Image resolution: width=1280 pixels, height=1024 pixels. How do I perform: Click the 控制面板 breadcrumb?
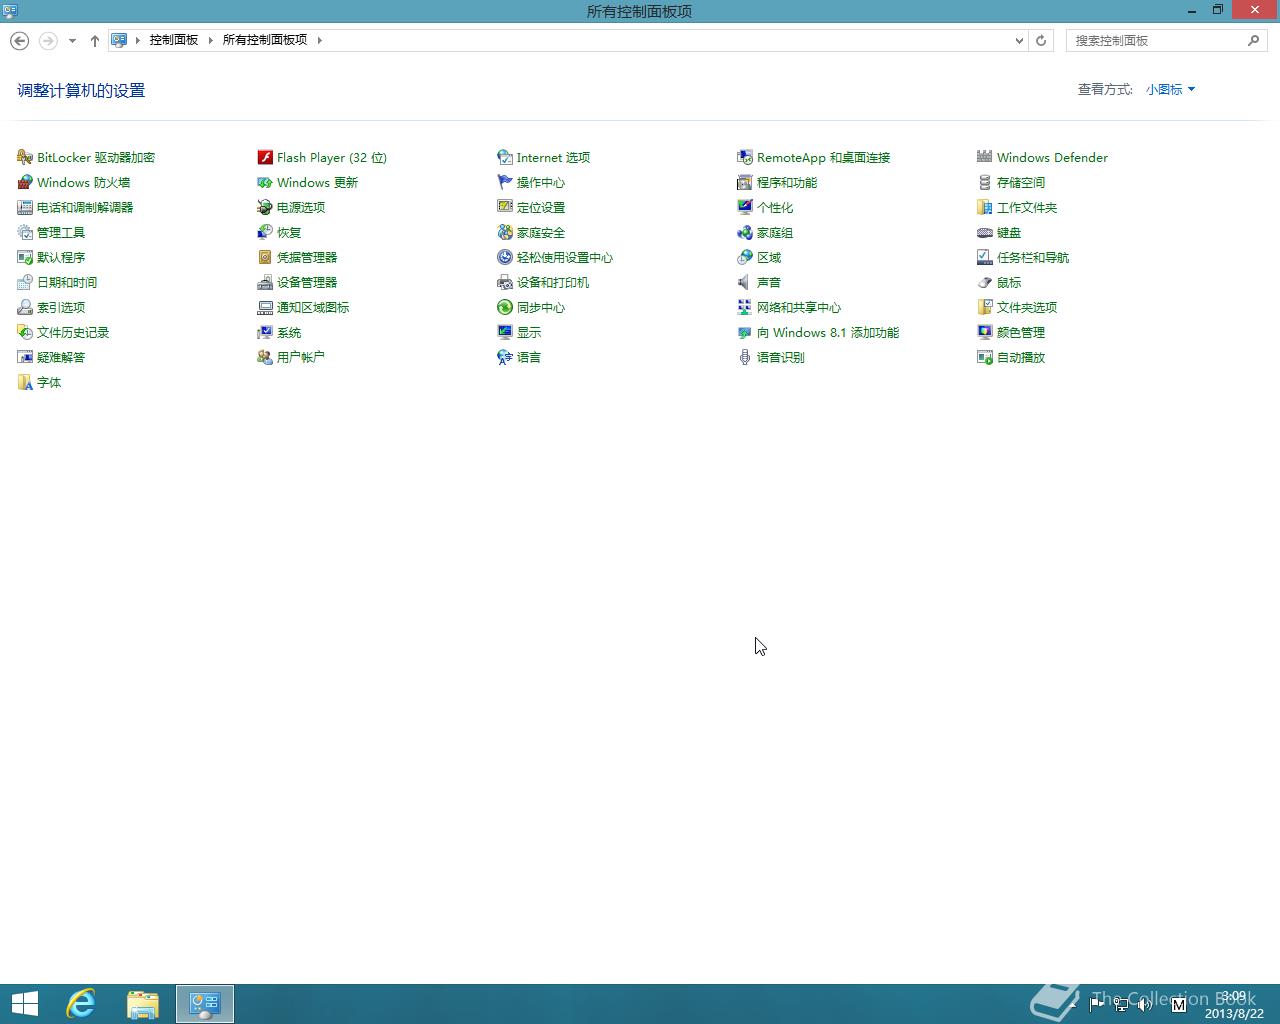coord(174,40)
